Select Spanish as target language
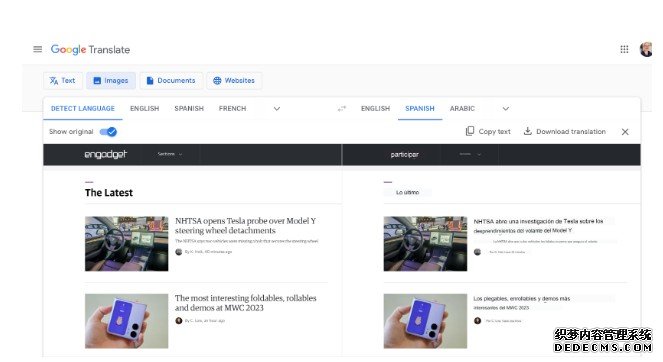This screenshot has height=362, width=663. (420, 109)
